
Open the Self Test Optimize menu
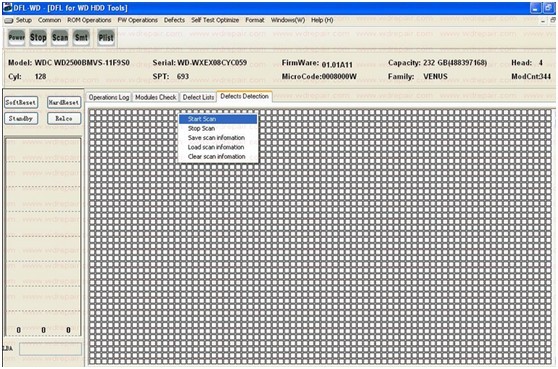click(x=215, y=20)
